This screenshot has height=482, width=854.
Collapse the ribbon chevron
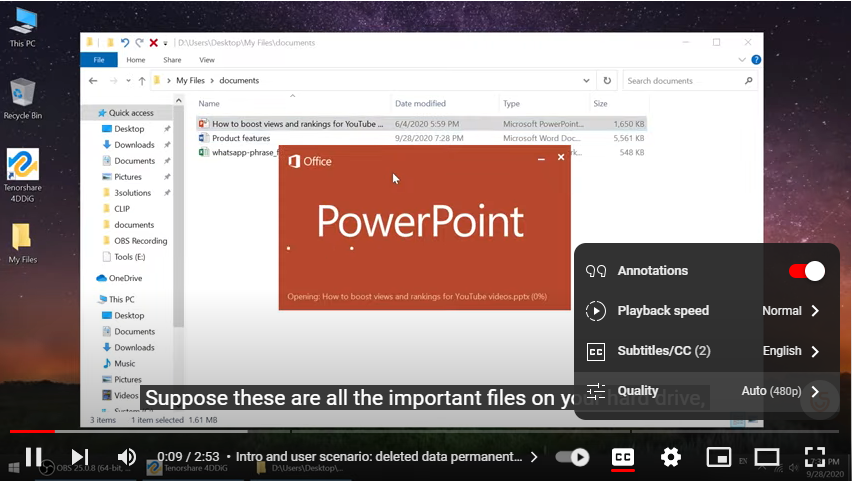pos(742,60)
